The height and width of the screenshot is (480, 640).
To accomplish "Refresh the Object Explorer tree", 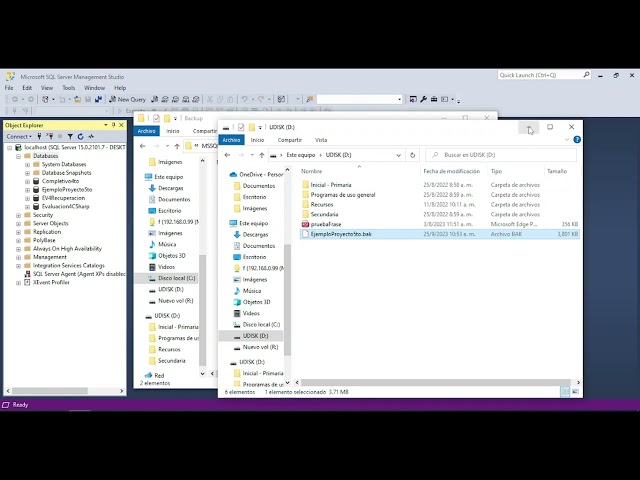I will pyautogui.click(x=80, y=136).
